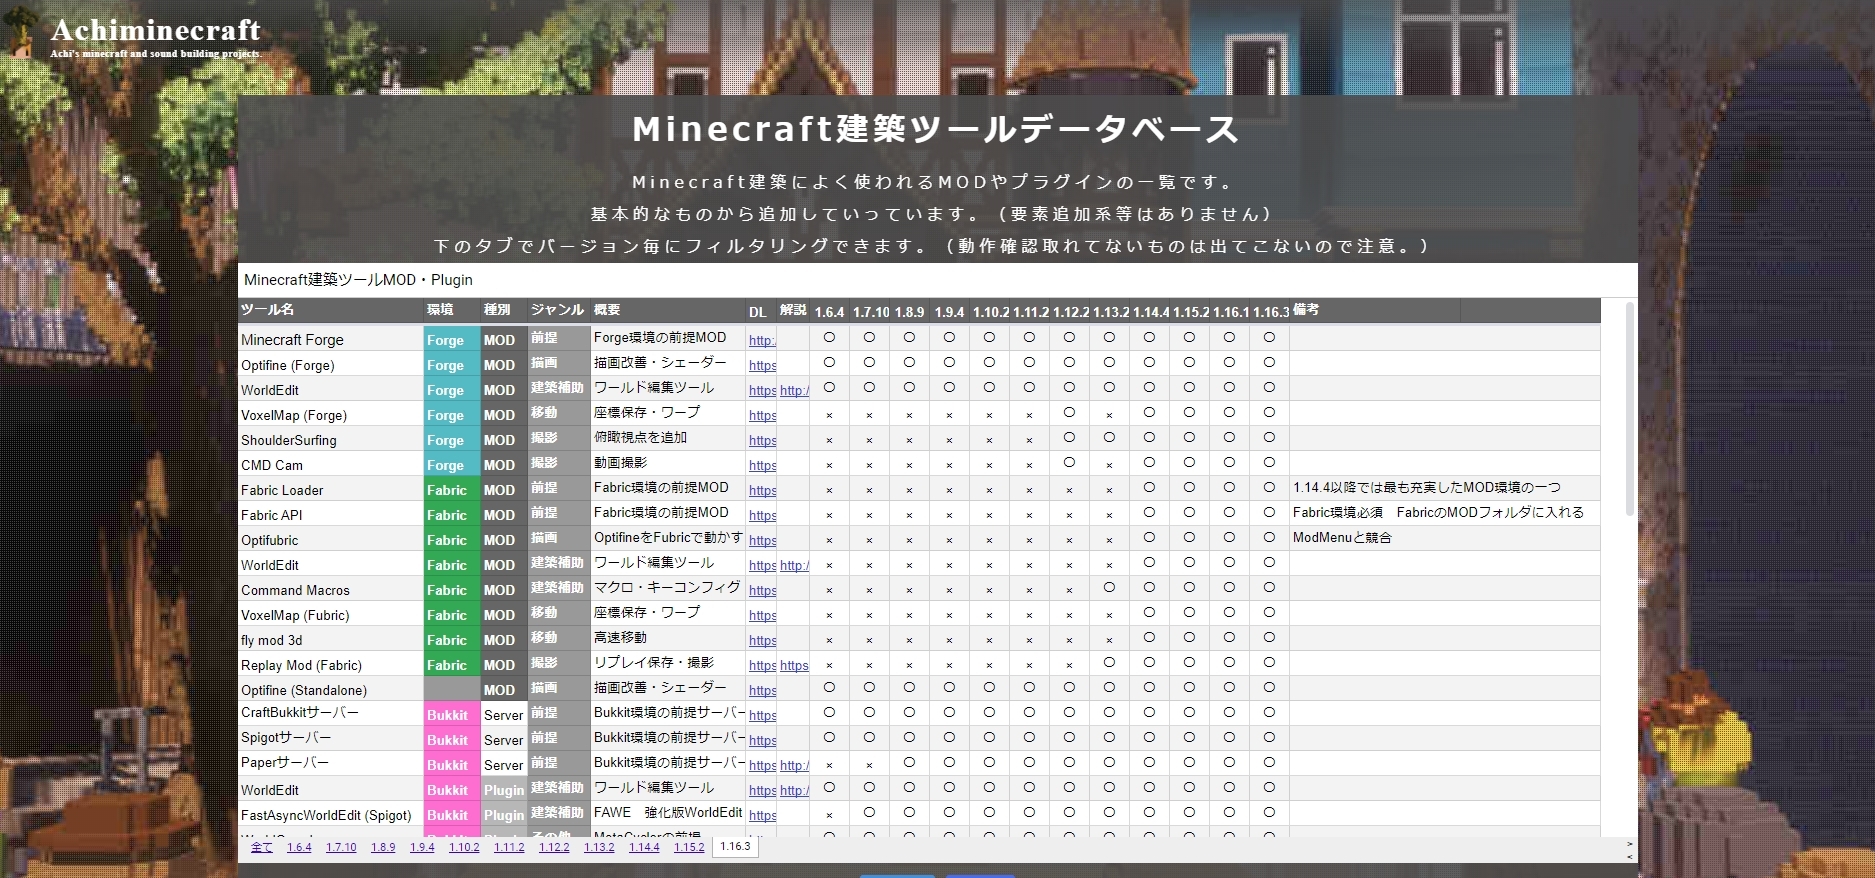Click the 'Minecraft建築ツールデータベース' page heading

tap(936, 129)
